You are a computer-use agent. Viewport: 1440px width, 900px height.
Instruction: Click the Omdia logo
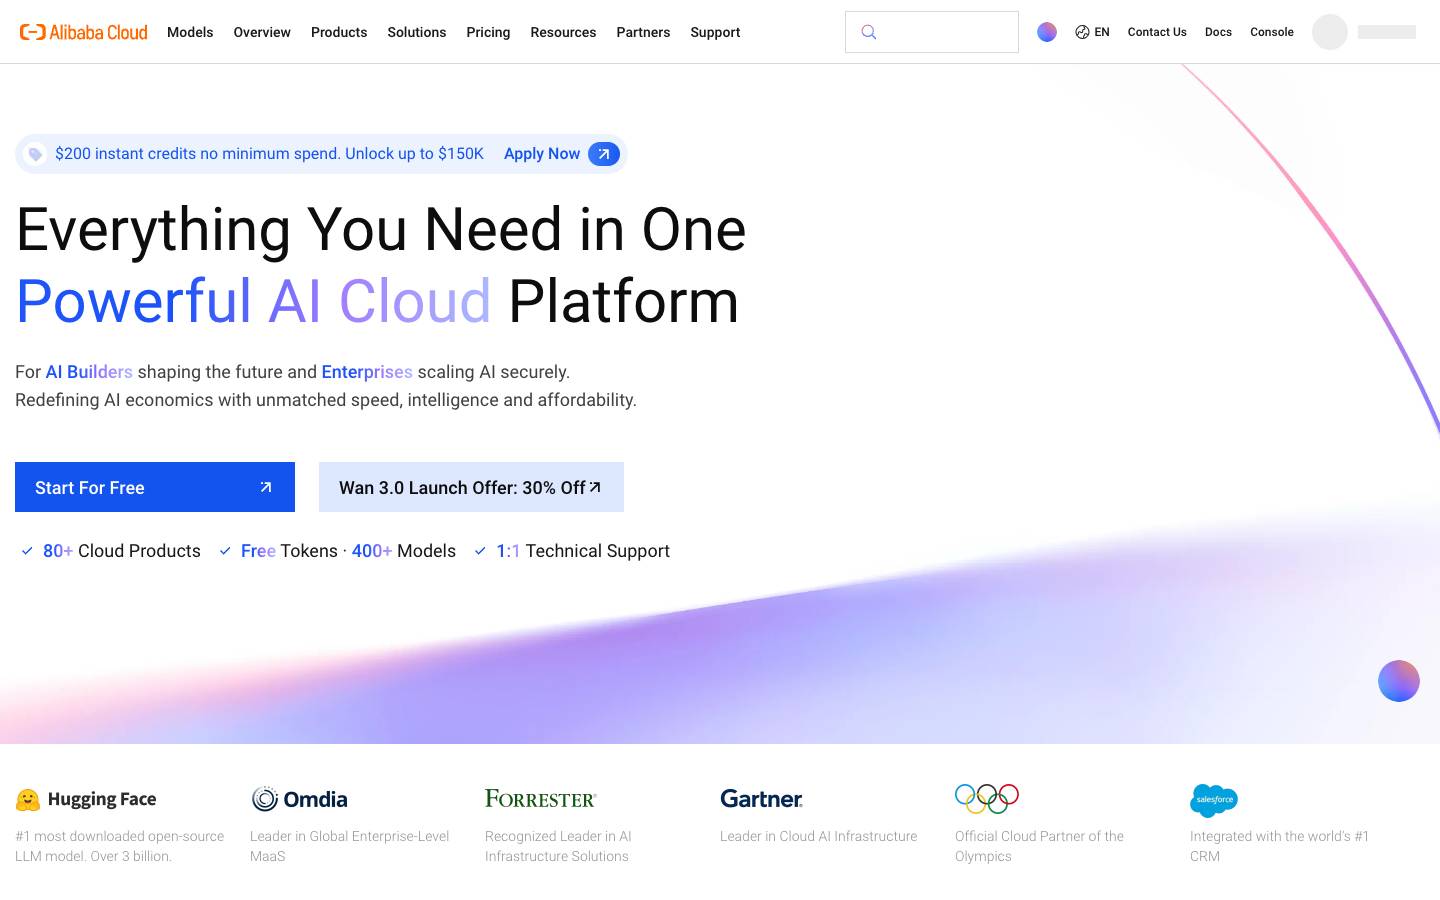pos(299,799)
